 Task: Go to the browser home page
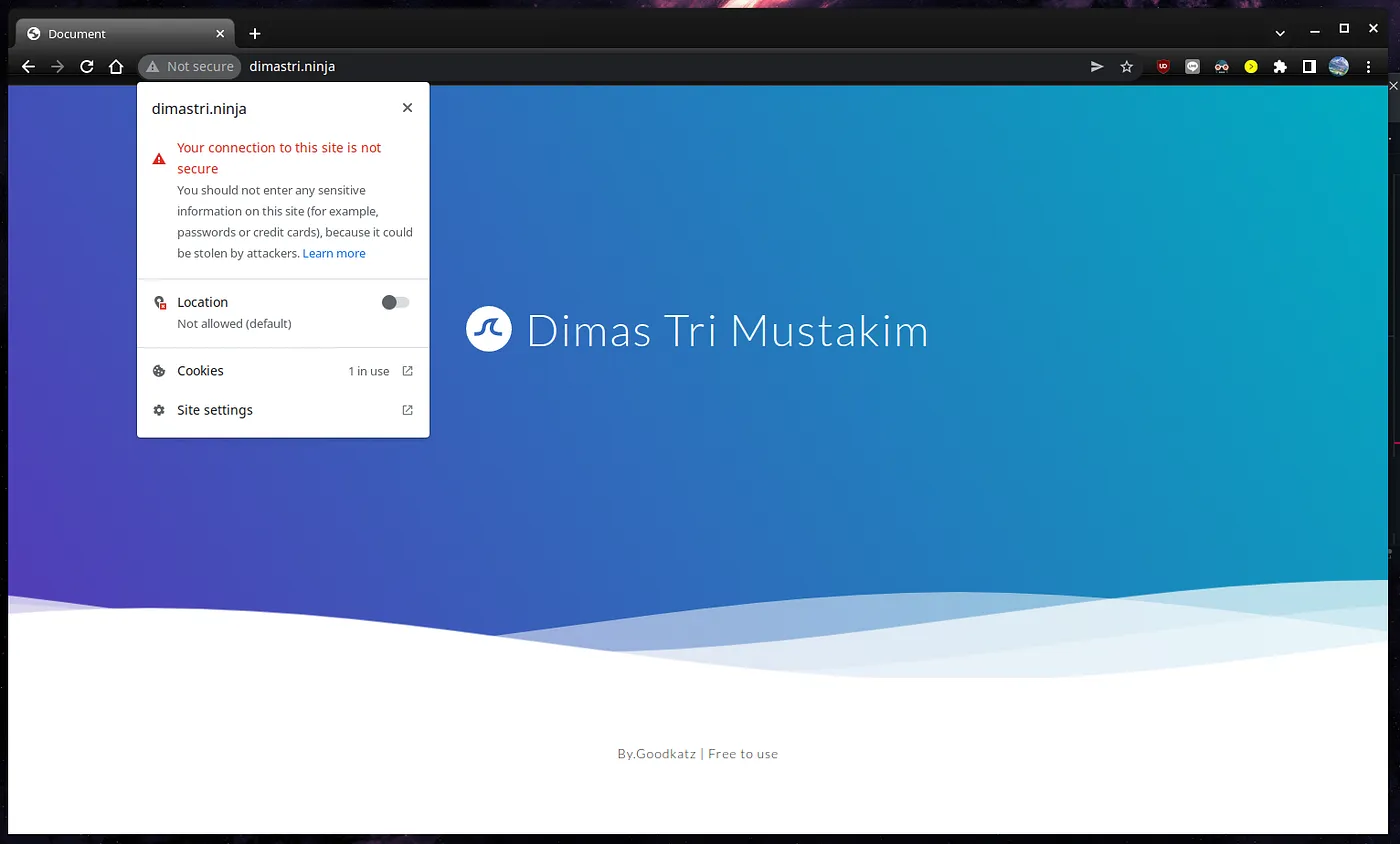coord(116,67)
